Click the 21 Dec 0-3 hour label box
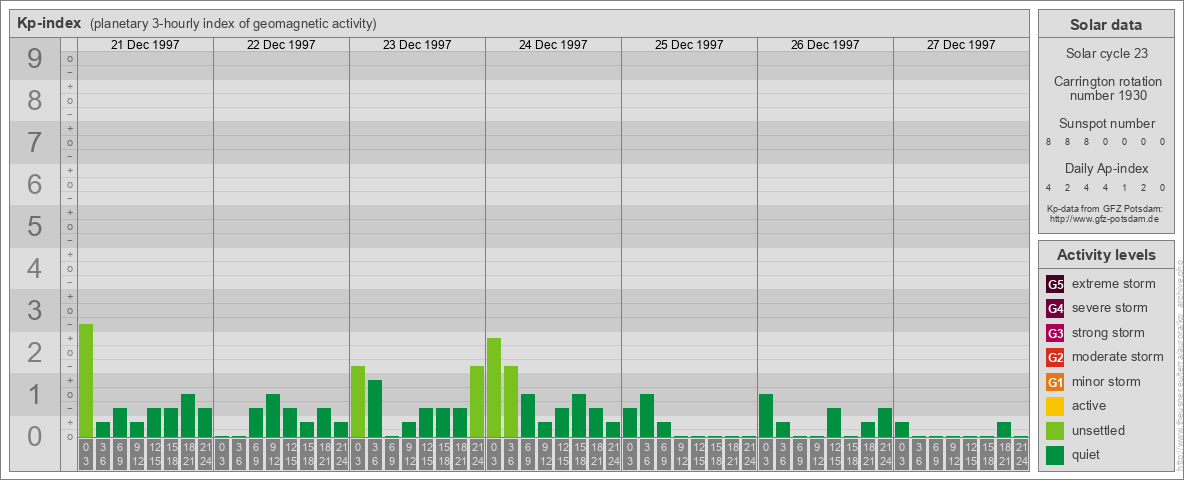This screenshot has height=480, width=1184. [x=86, y=455]
